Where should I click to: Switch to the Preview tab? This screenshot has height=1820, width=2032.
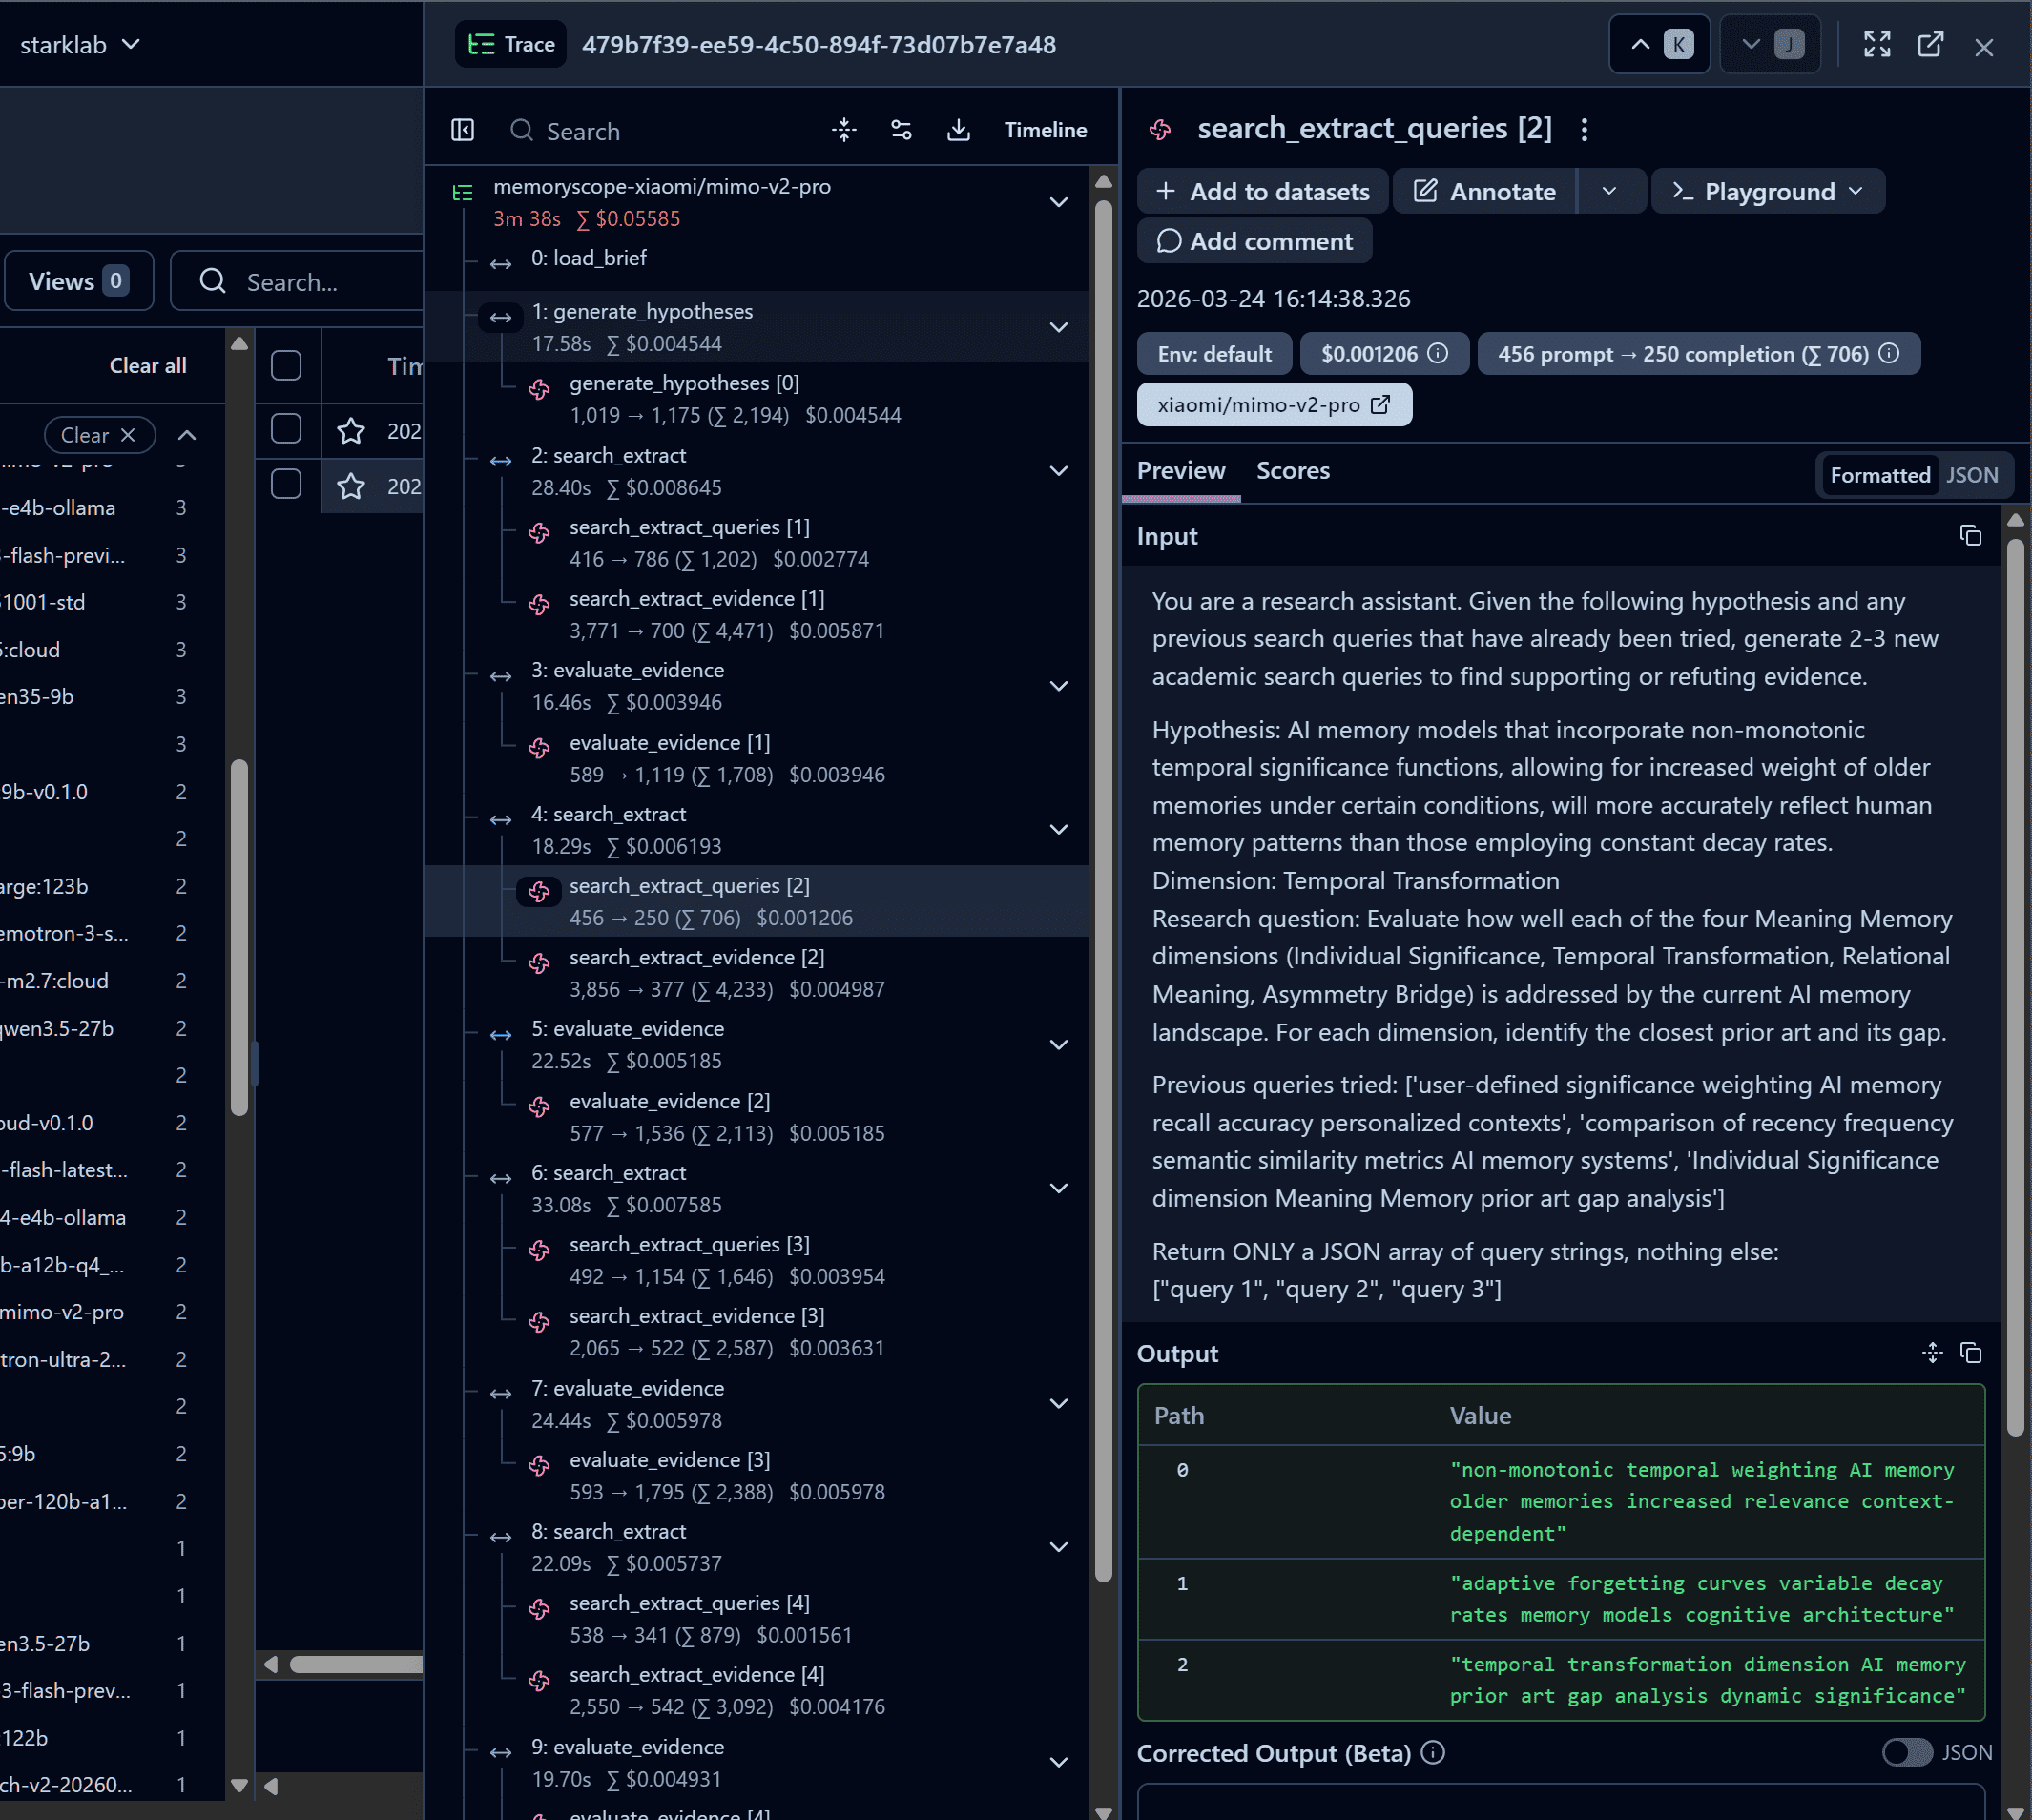coord(1181,471)
